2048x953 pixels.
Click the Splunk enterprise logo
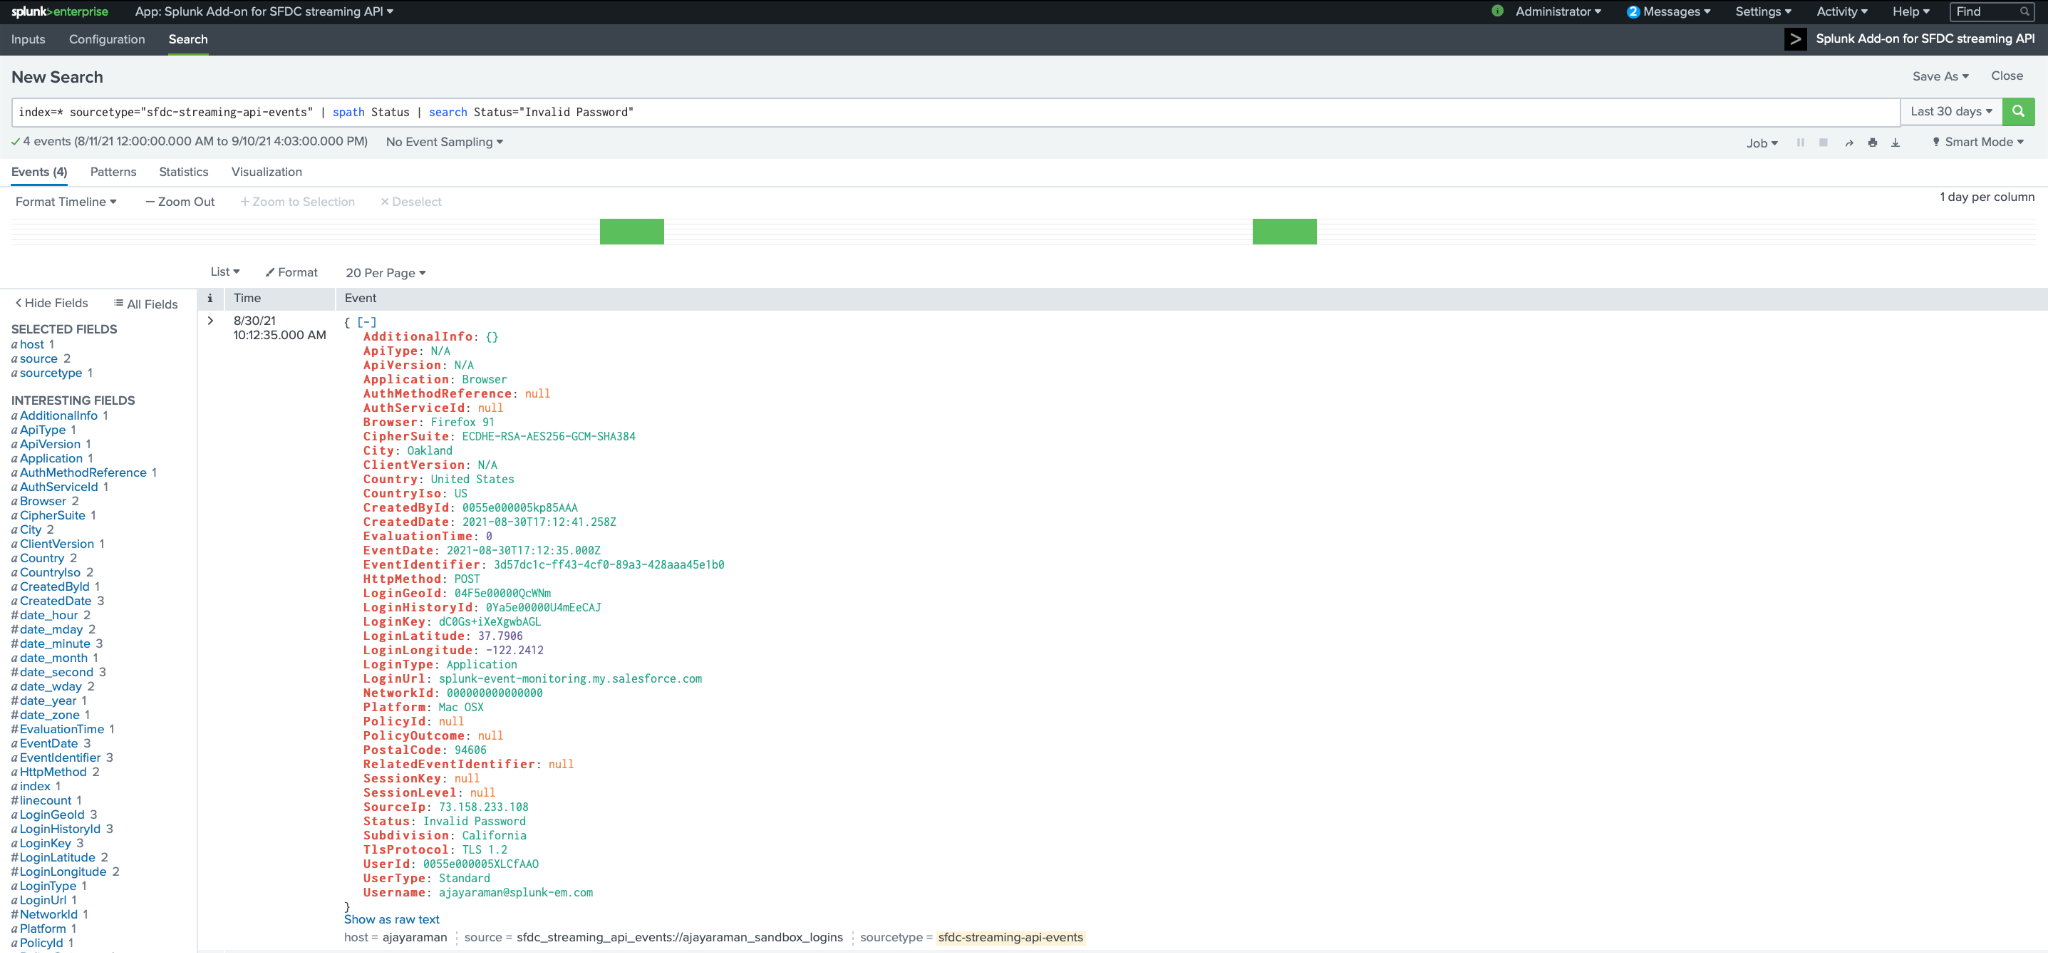tap(60, 12)
